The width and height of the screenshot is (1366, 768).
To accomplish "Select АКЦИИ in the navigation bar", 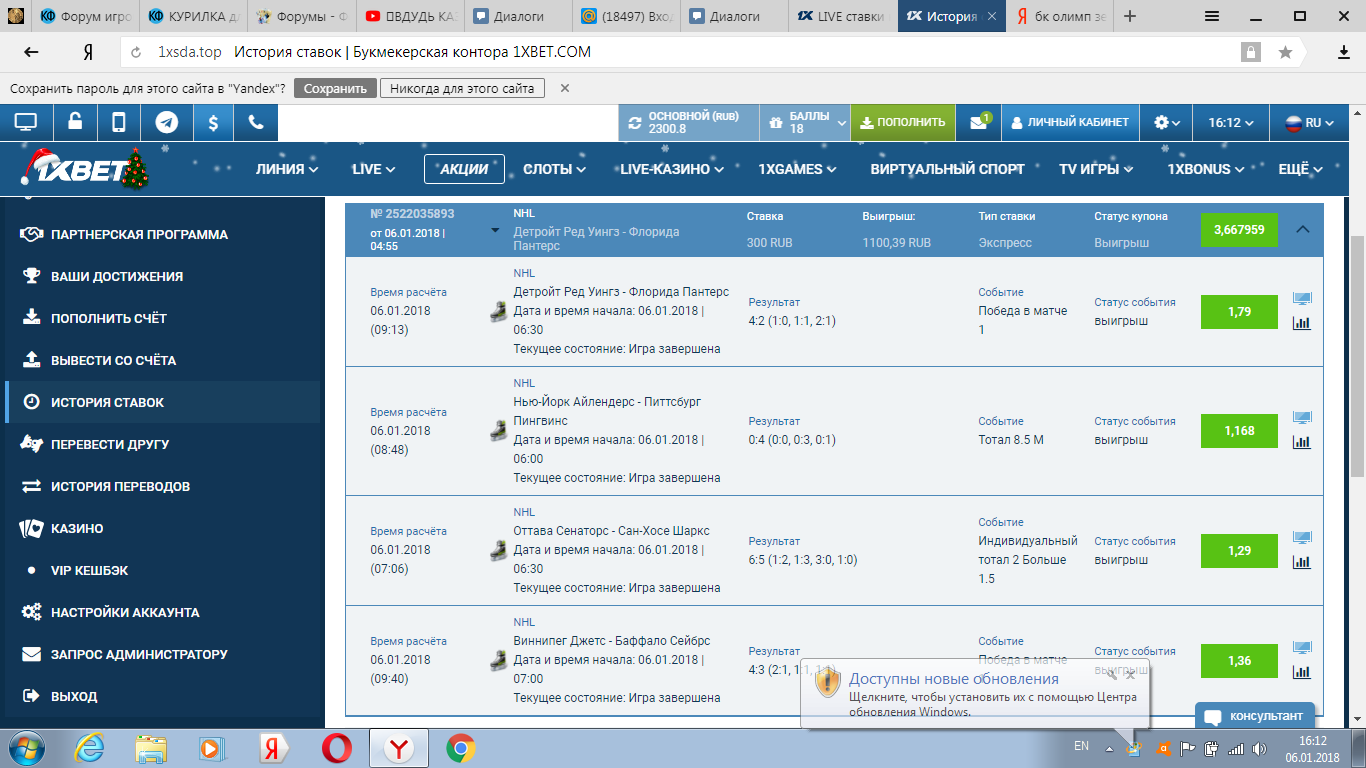I will pyautogui.click(x=464, y=169).
